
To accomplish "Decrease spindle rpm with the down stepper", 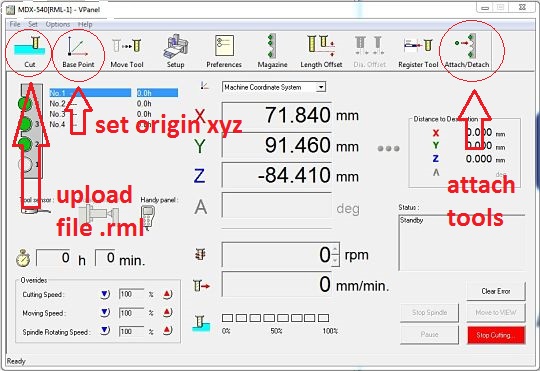I will click(335, 261).
